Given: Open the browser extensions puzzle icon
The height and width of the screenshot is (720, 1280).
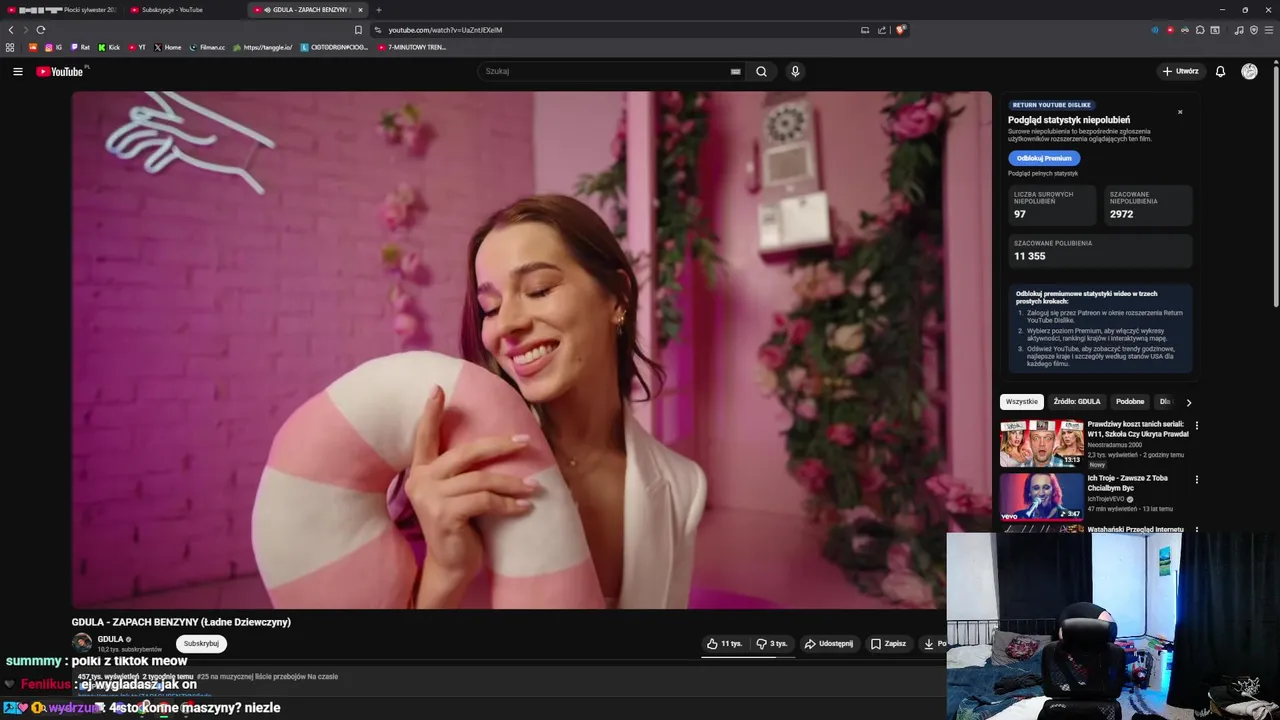Looking at the screenshot, I should click(1200, 30).
